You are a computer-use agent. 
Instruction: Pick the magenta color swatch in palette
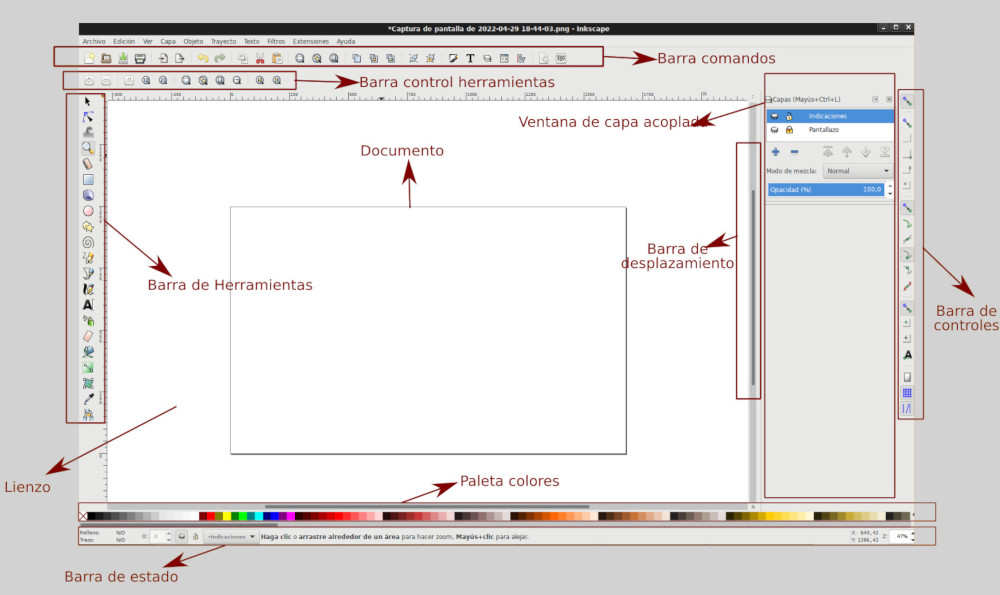point(291,516)
